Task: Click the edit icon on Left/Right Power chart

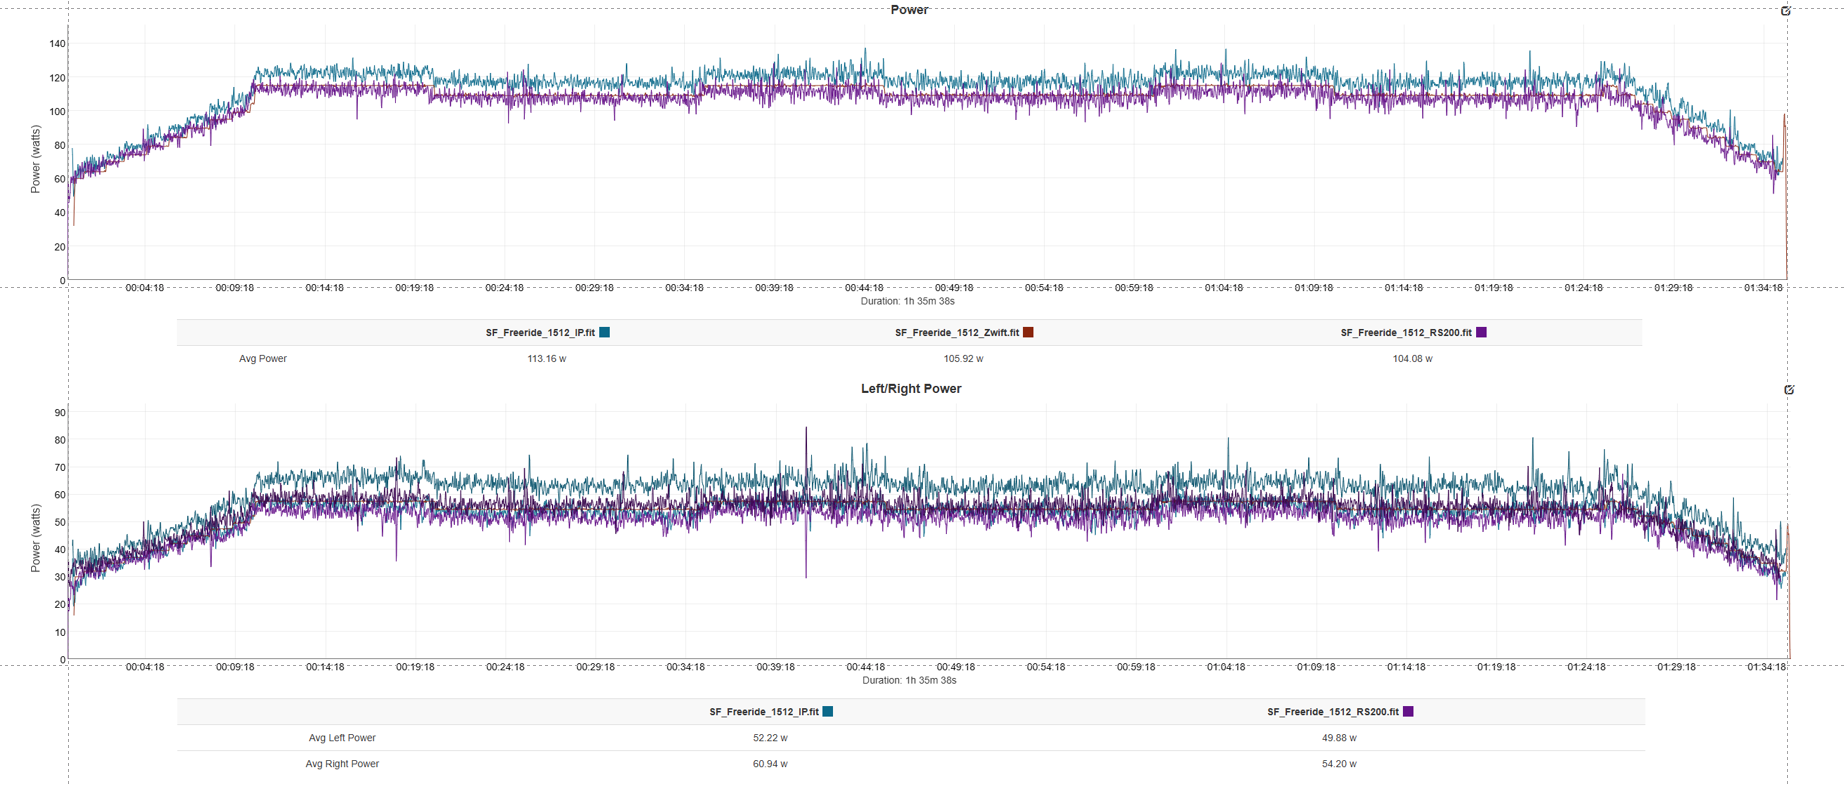Action: click(x=1789, y=390)
